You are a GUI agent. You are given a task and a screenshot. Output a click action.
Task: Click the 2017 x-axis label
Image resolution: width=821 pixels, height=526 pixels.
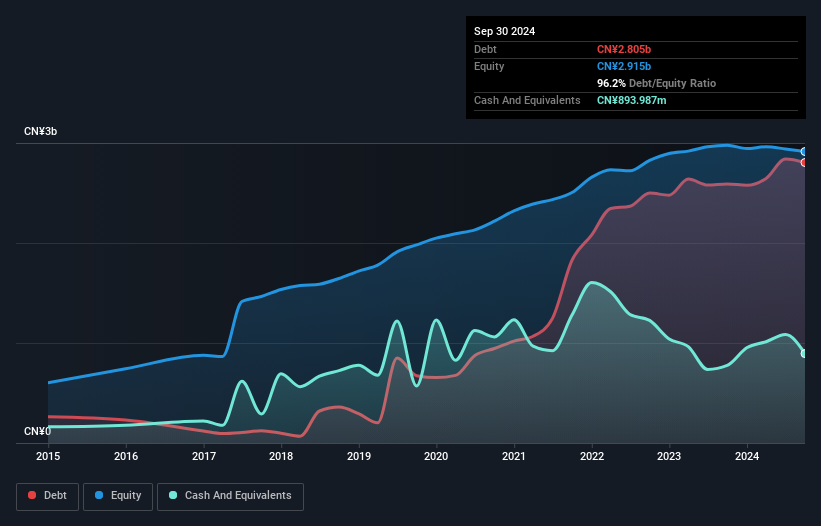tap(204, 456)
